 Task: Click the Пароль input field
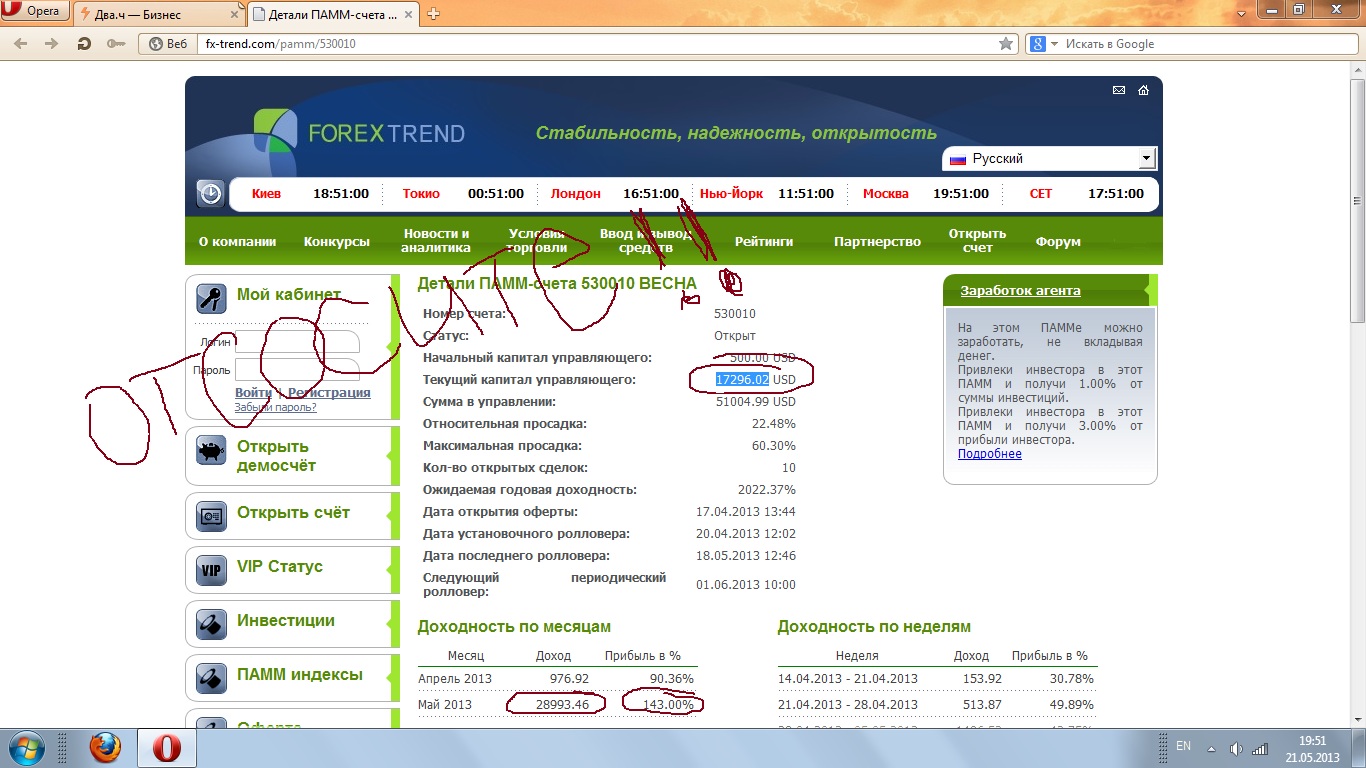tap(297, 370)
